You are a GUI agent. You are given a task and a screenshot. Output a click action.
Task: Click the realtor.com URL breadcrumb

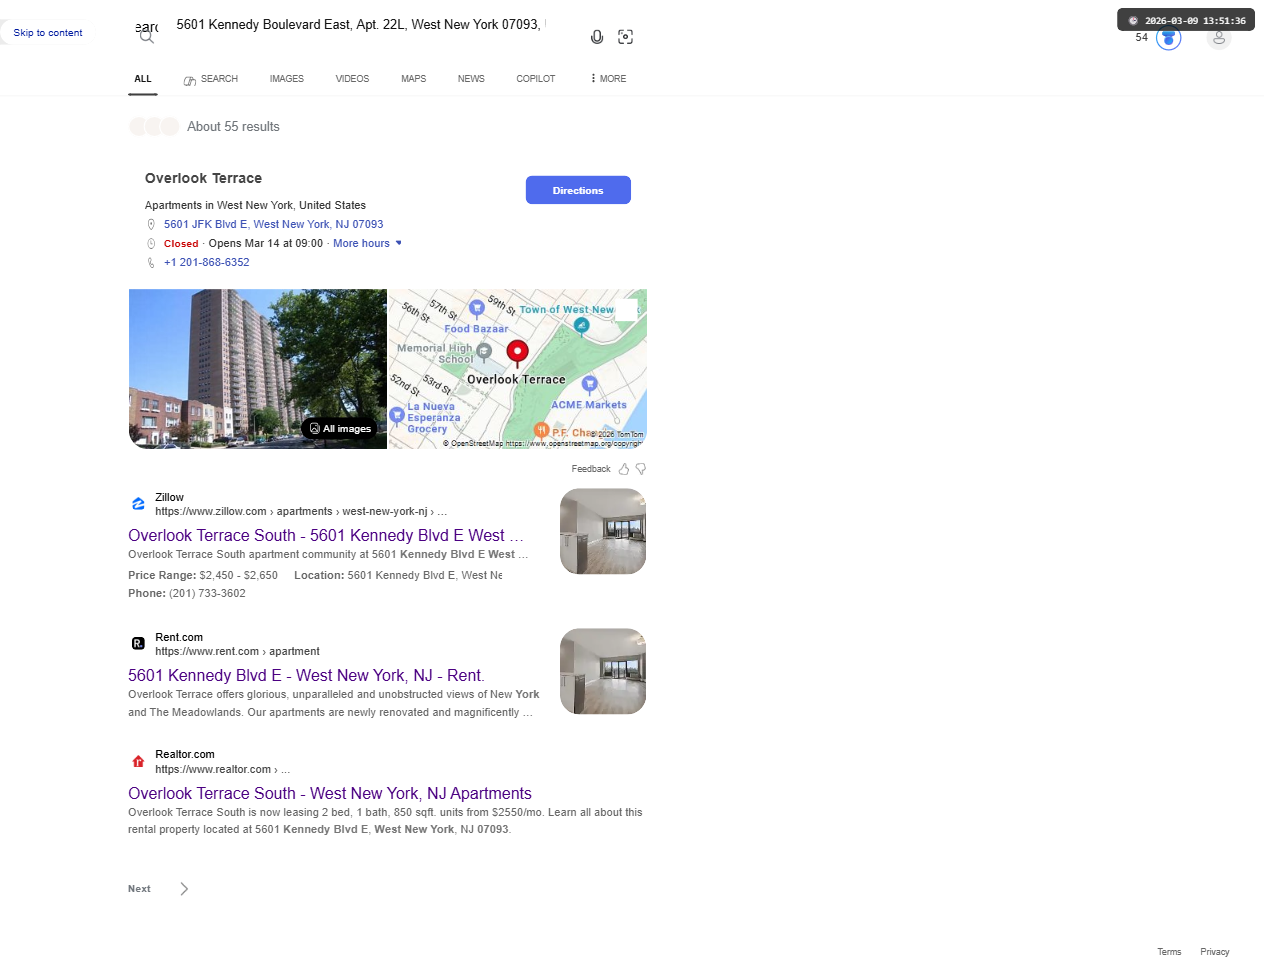[222, 770]
